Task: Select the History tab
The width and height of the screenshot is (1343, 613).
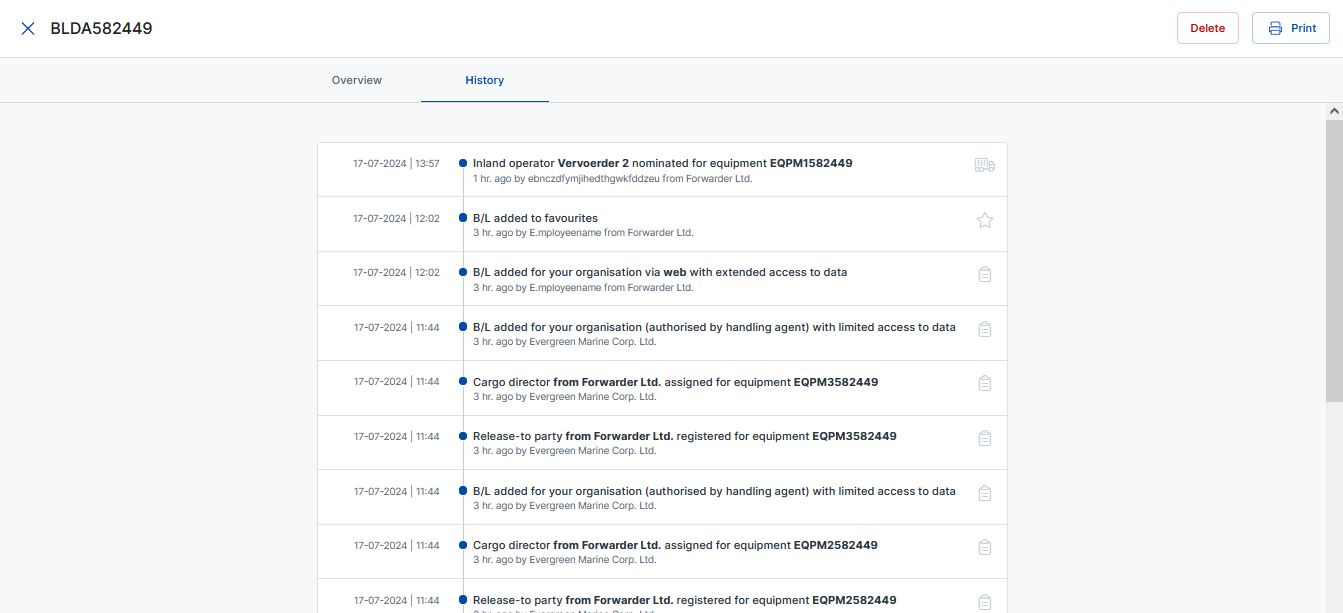Action: tap(485, 80)
